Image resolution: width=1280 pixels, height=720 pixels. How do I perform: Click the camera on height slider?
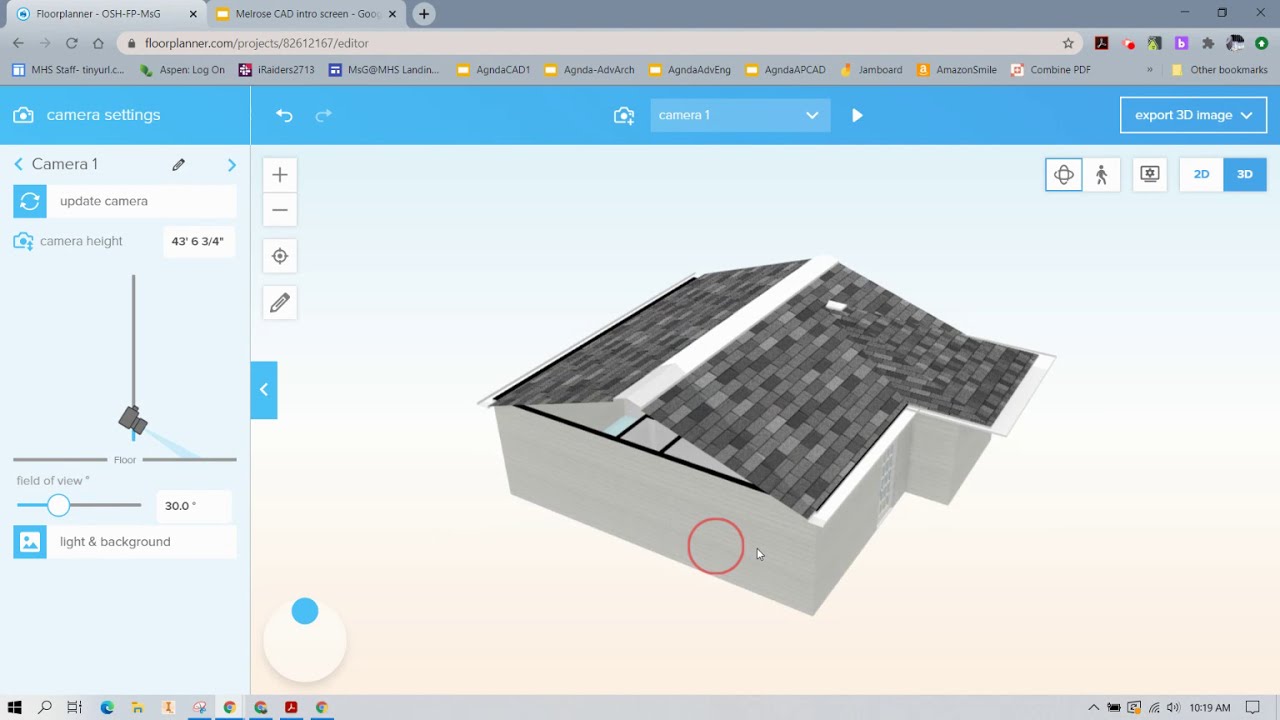point(132,421)
